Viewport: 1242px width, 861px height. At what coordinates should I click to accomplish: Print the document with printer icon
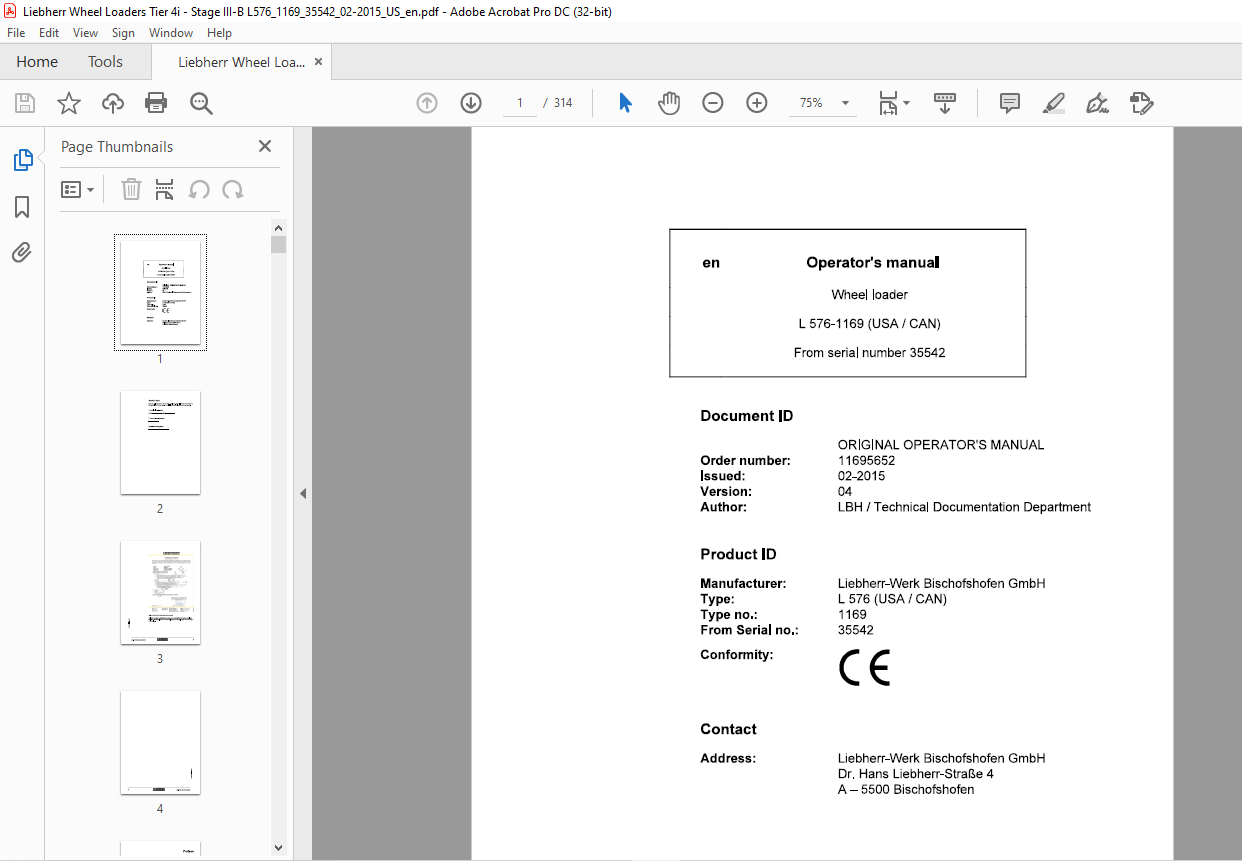(156, 103)
